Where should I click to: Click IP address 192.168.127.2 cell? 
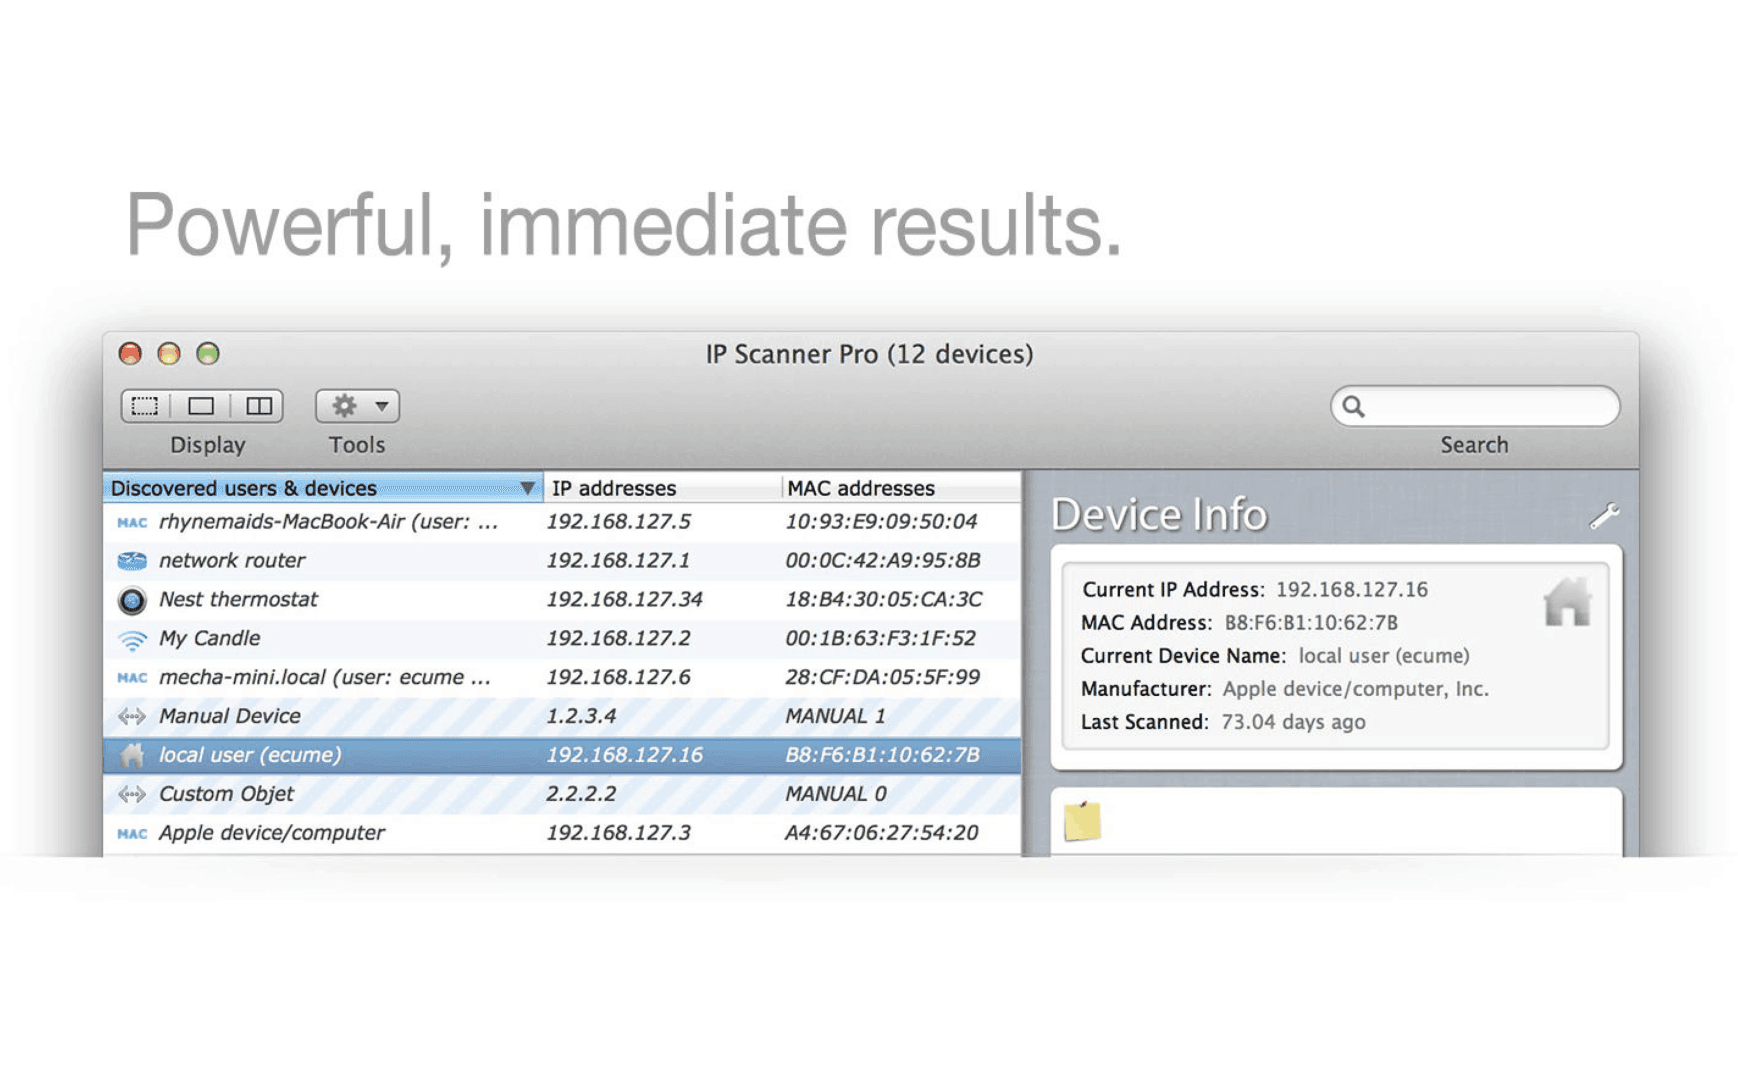(x=618, y=639)
